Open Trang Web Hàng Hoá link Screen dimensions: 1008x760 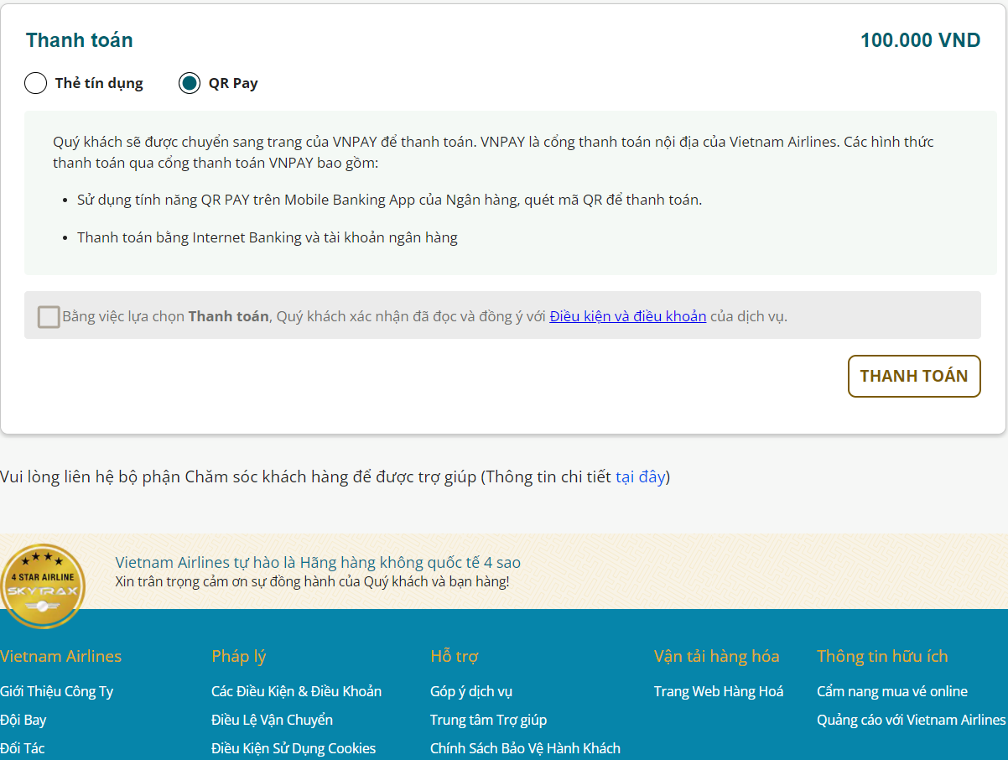click(718, 691)
